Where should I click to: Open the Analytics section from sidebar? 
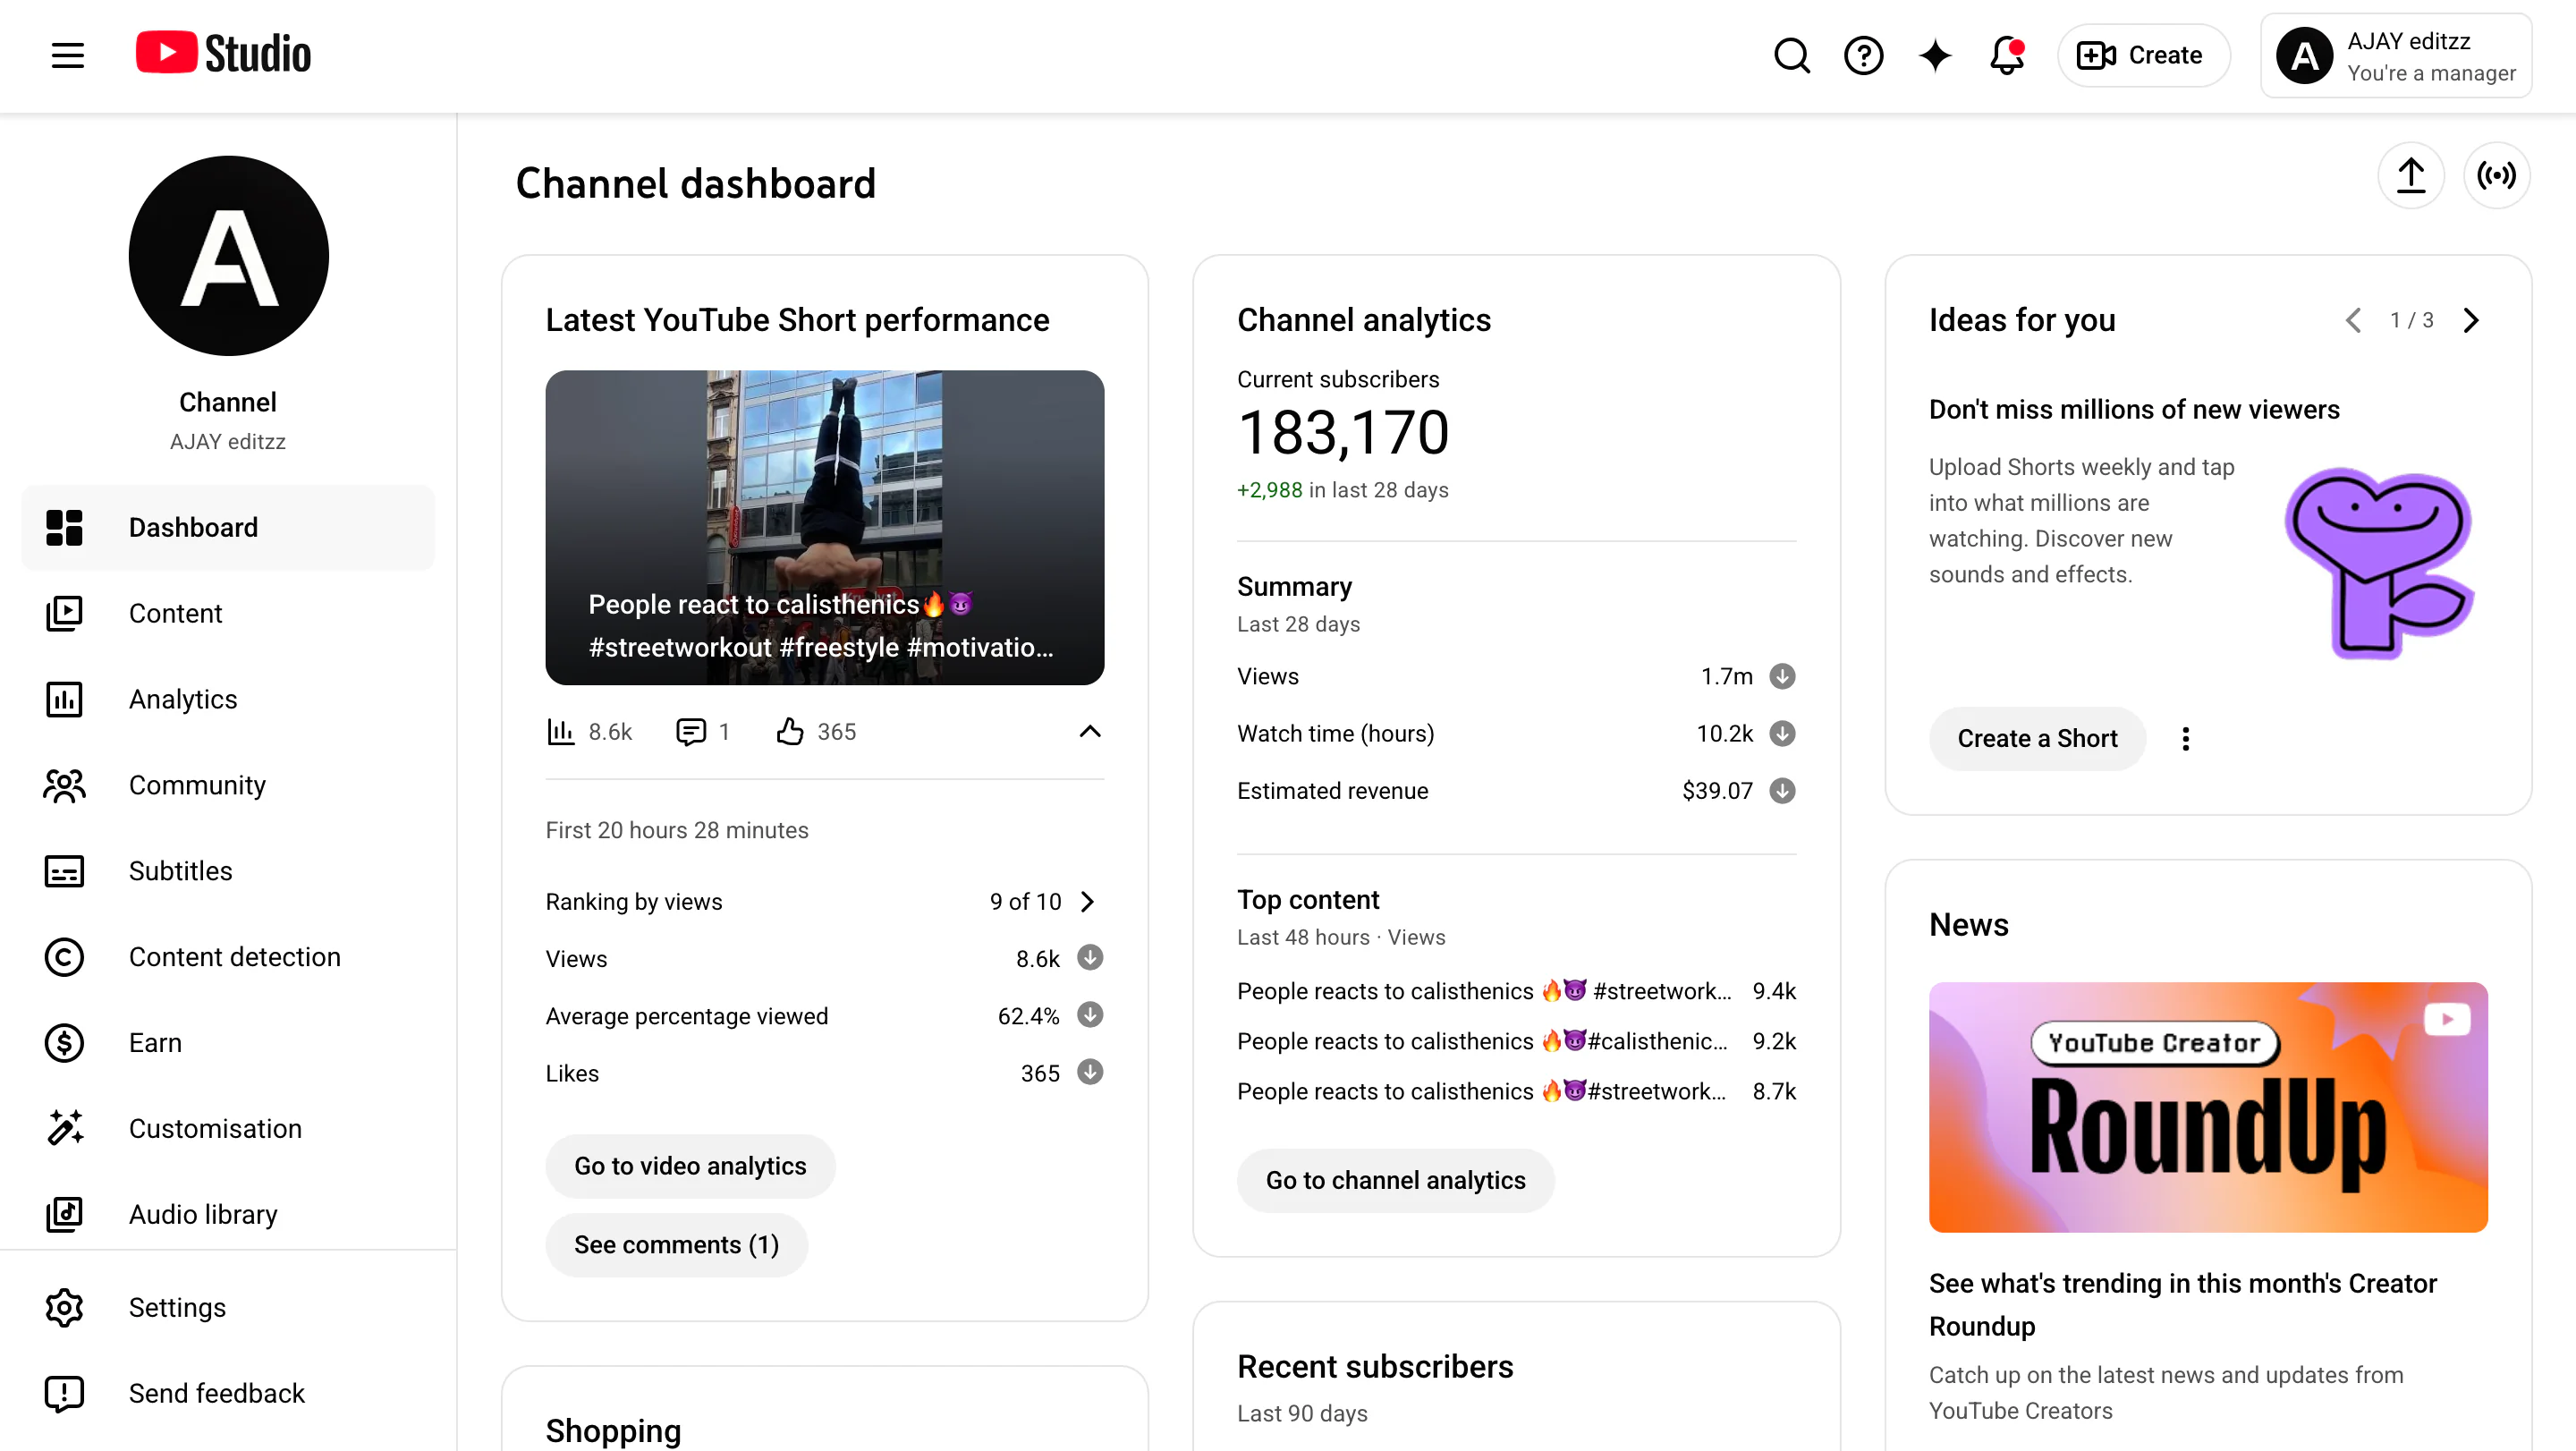tap(183, 699)
